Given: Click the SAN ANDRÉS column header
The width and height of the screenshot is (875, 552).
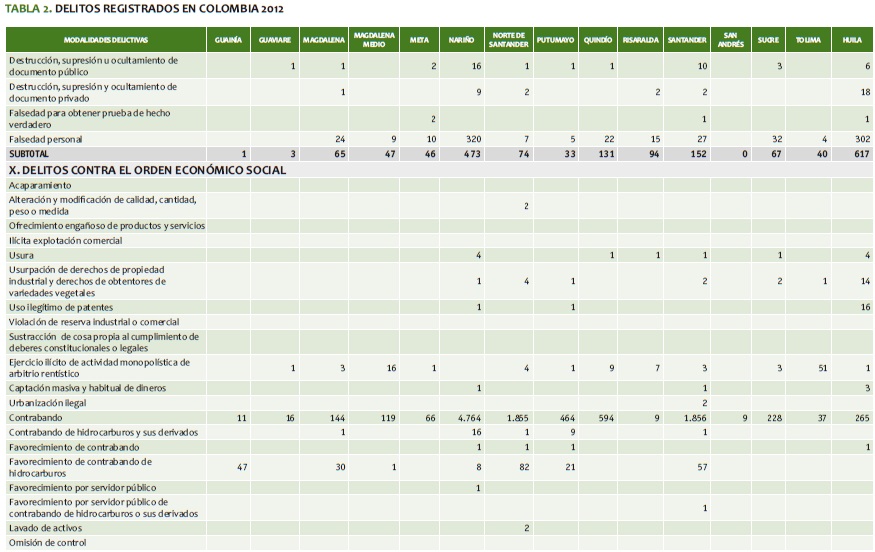Looking at the screenshot, I should tap(731, 40).
